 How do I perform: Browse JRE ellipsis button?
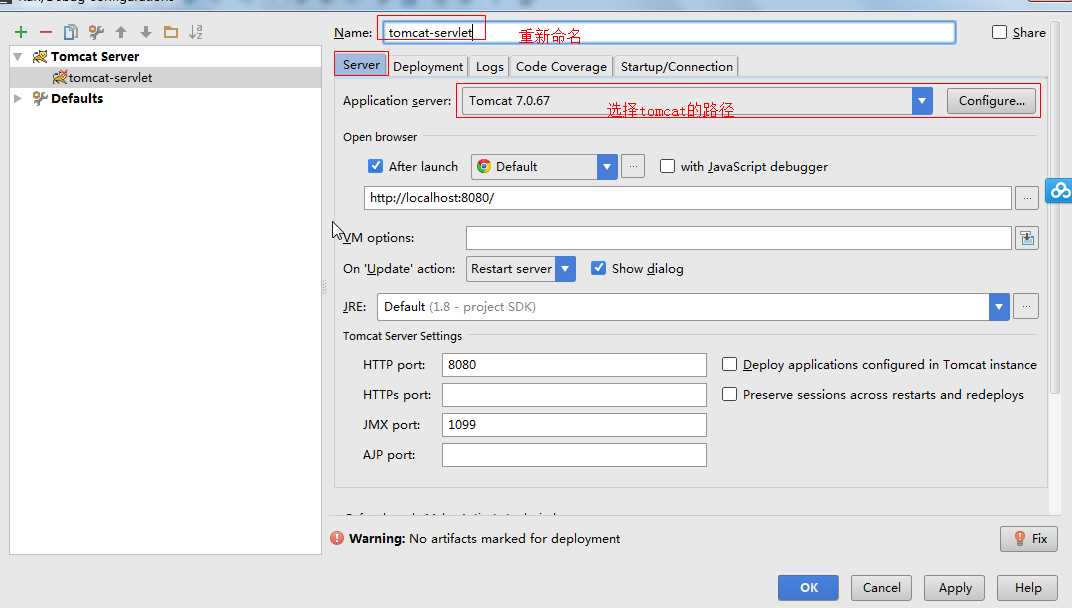[x=1026, y=306]
